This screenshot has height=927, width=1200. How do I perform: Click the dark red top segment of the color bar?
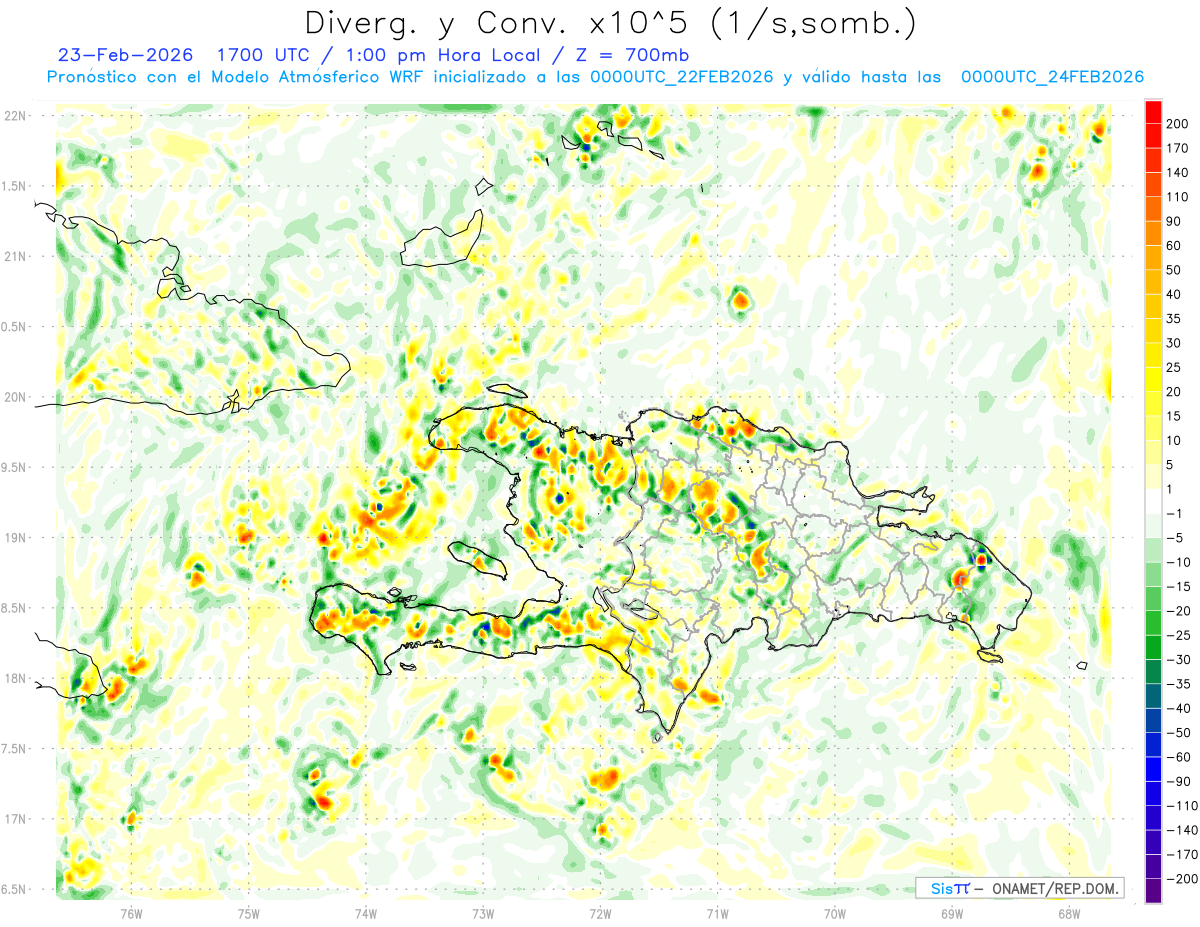1153,112
